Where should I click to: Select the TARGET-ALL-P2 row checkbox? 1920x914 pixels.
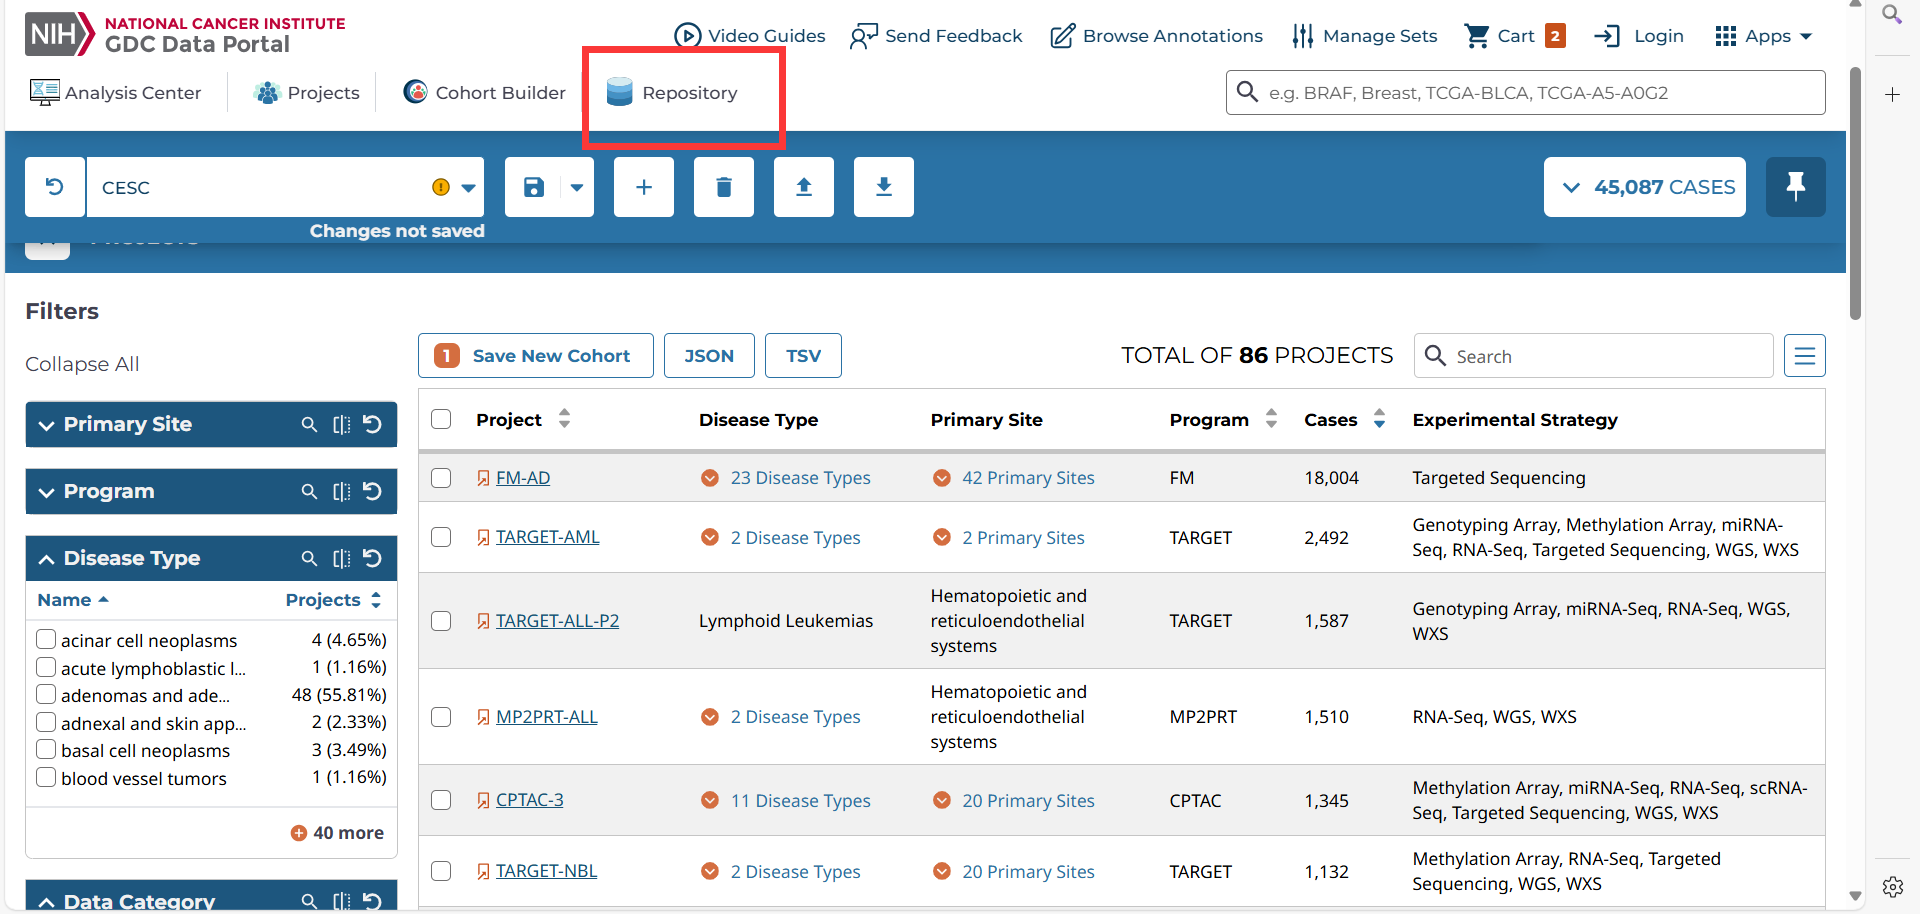coord(441,621)
